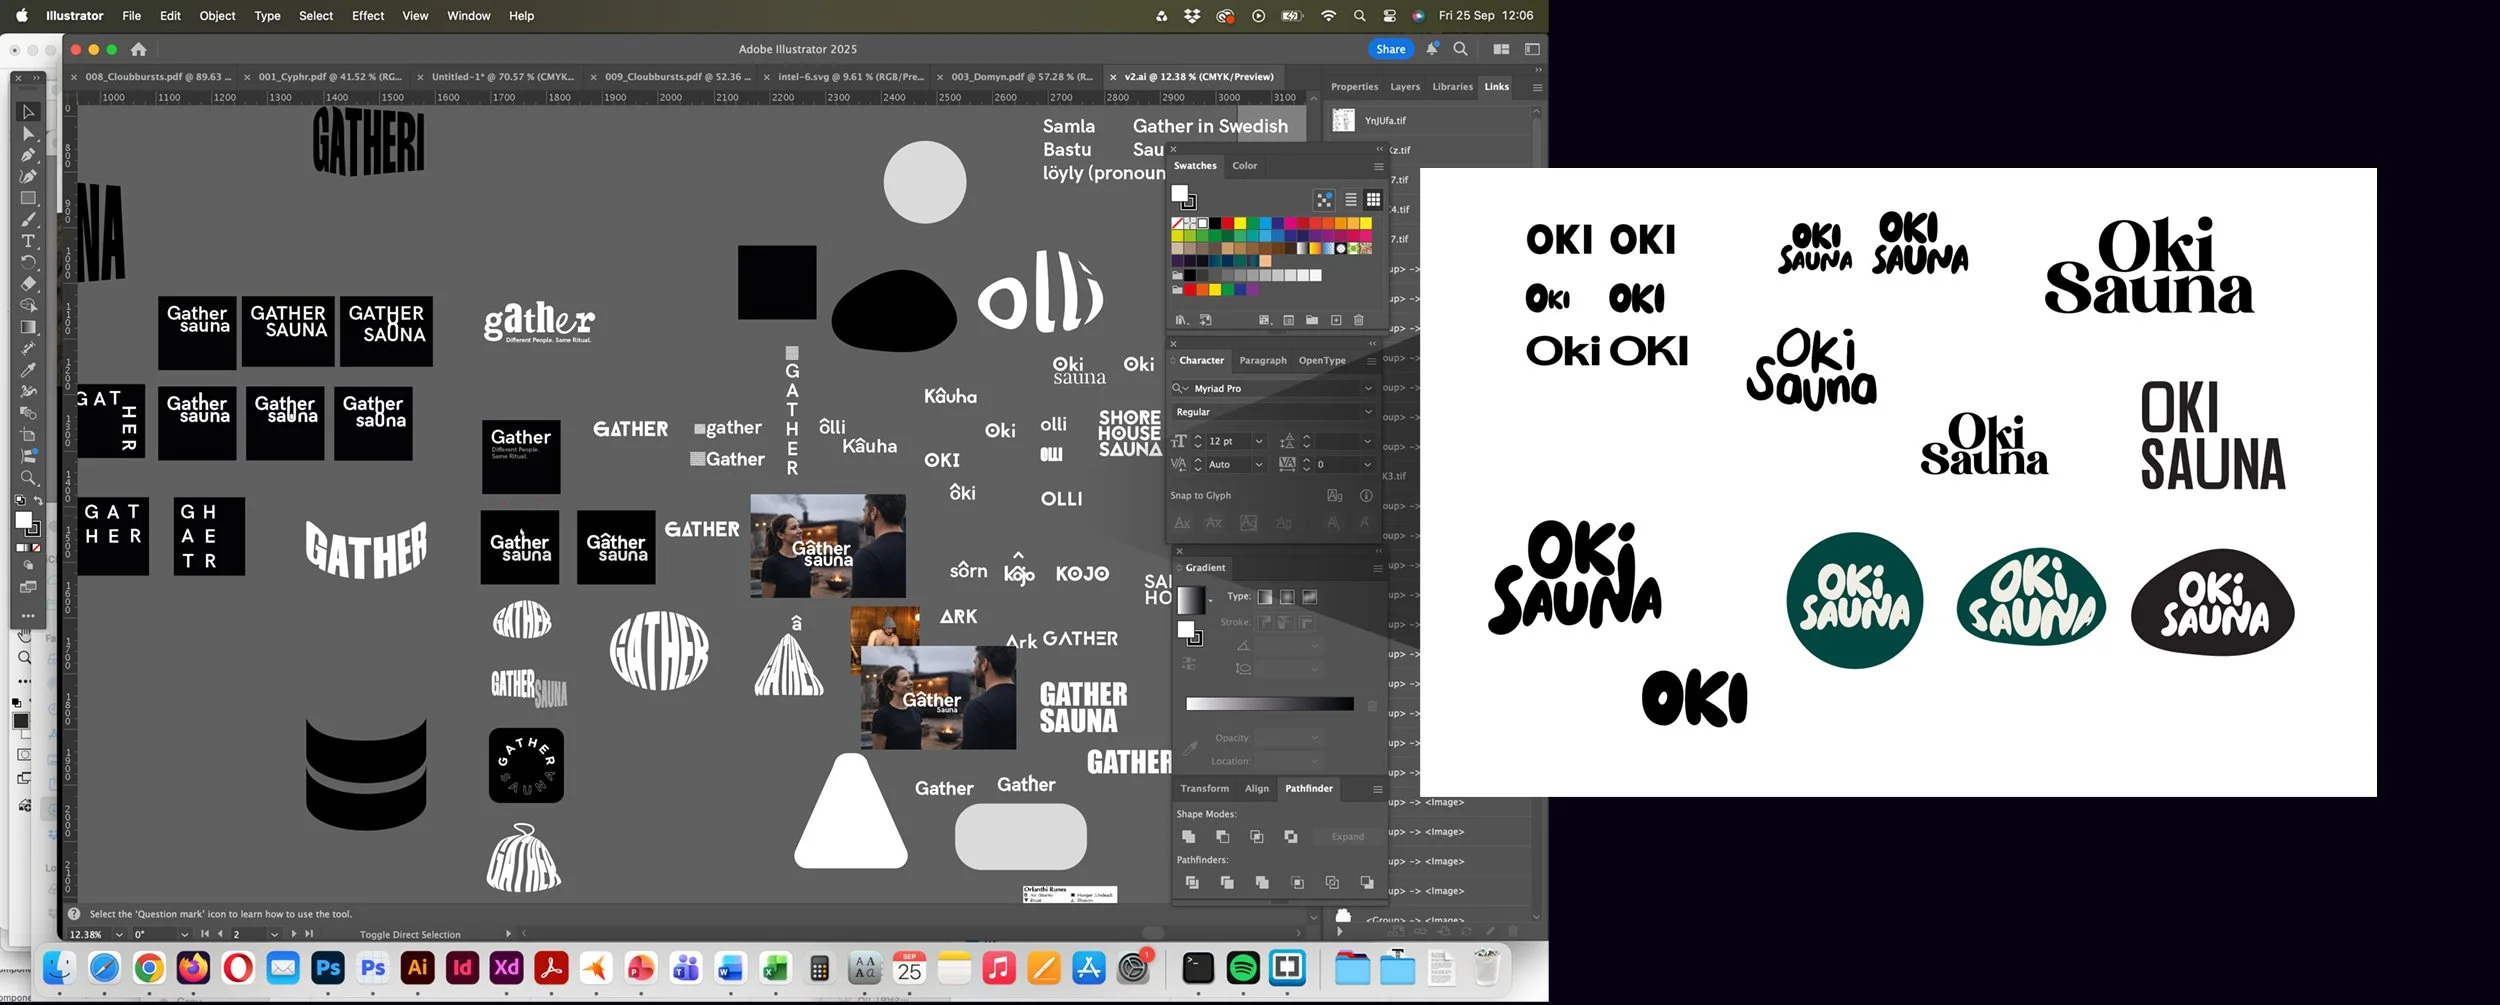The image size is (2500, 1005).
Task: Select the Curvature tool
Action: pos(28,177)
